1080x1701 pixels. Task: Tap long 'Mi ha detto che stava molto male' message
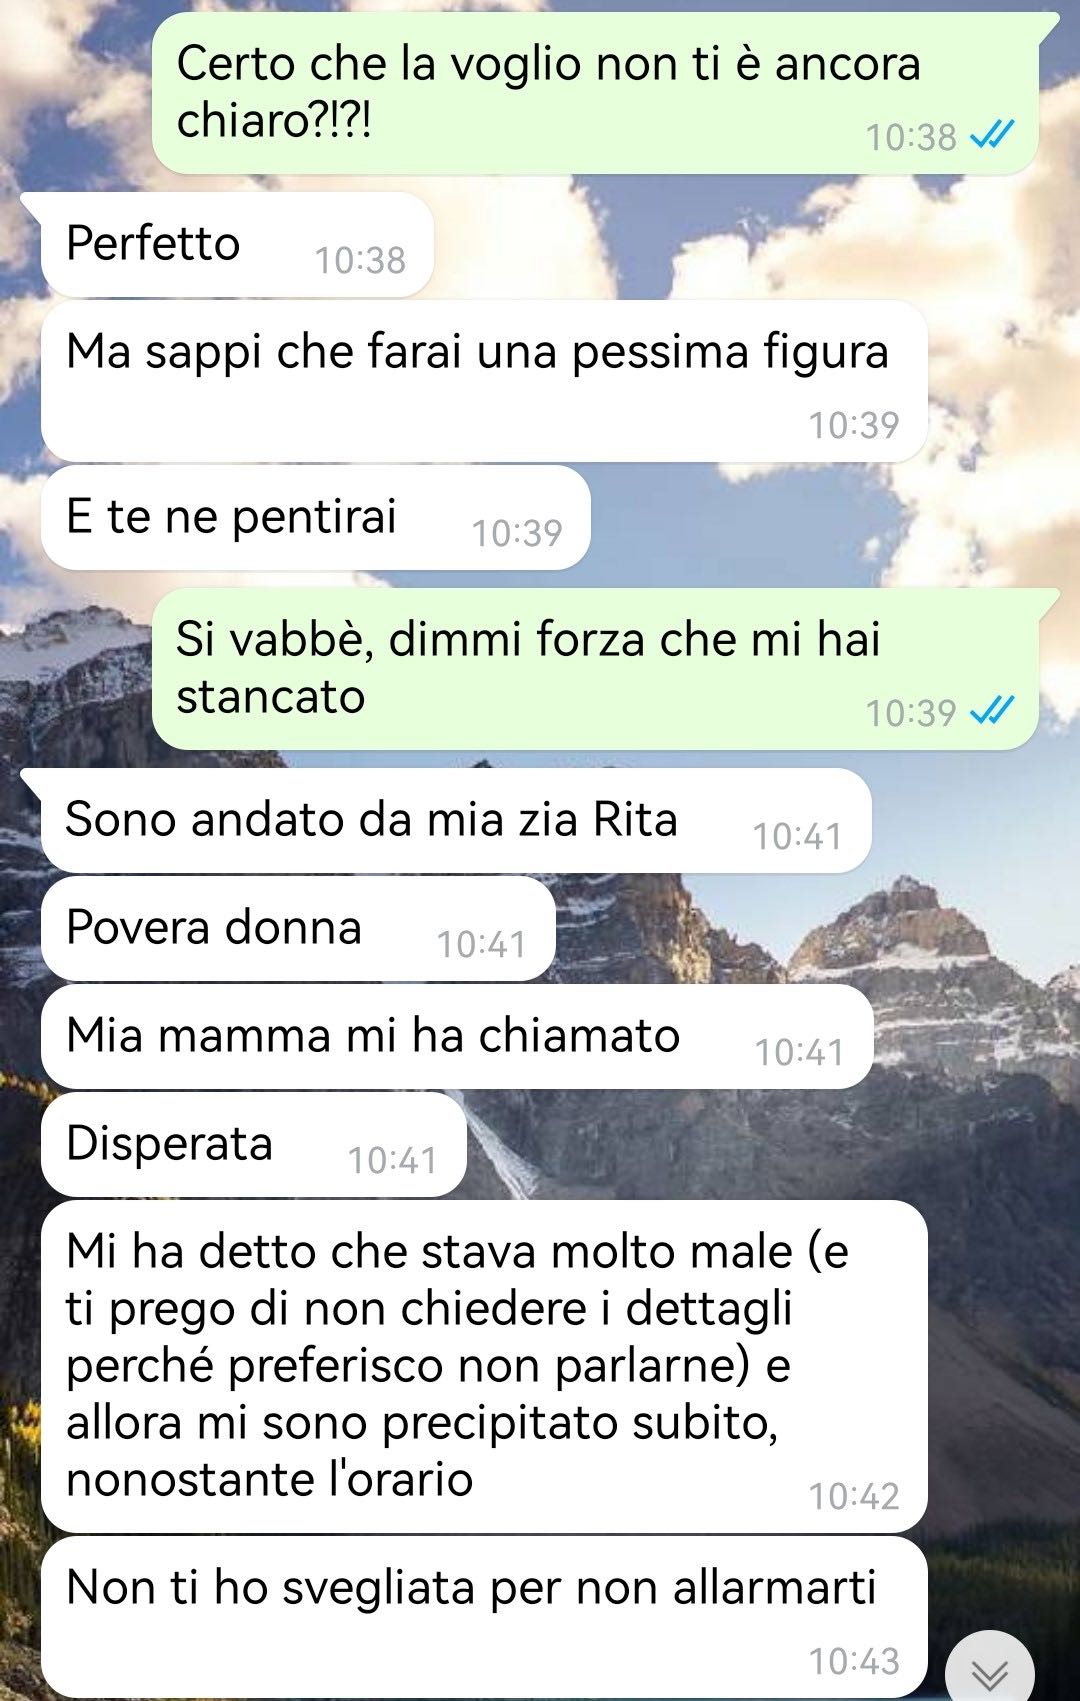pos(484,1366)
